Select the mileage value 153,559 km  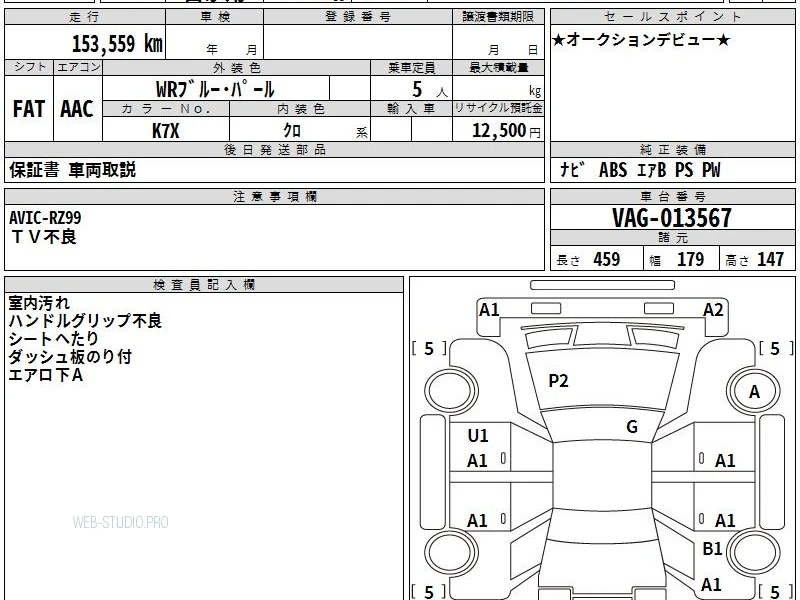click(x=117, y=44)
